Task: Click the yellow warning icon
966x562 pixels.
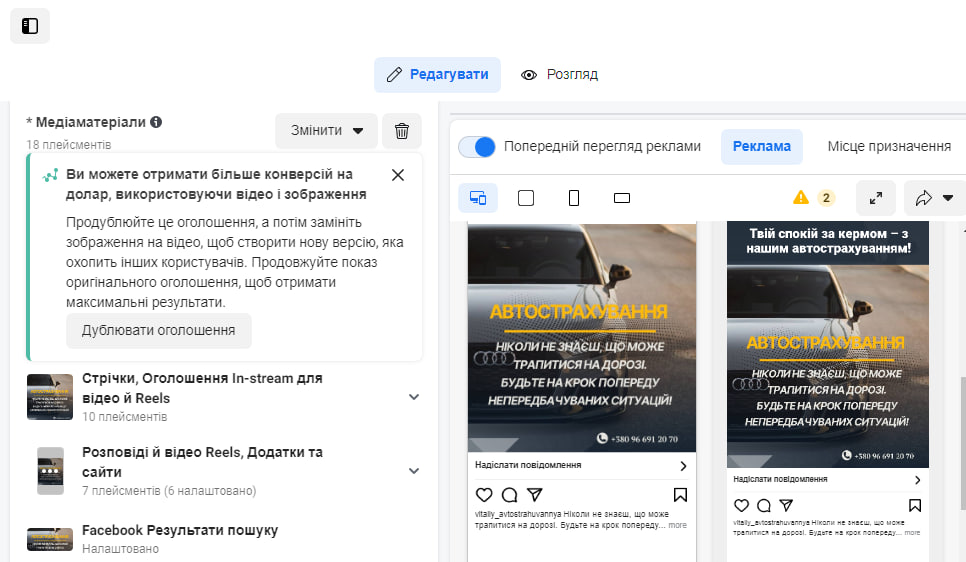Action: [800, 197]
